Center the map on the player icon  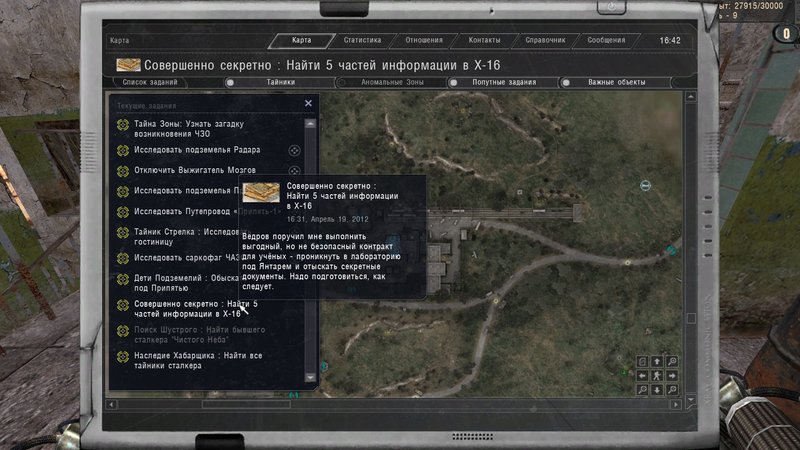coord(656,375)
